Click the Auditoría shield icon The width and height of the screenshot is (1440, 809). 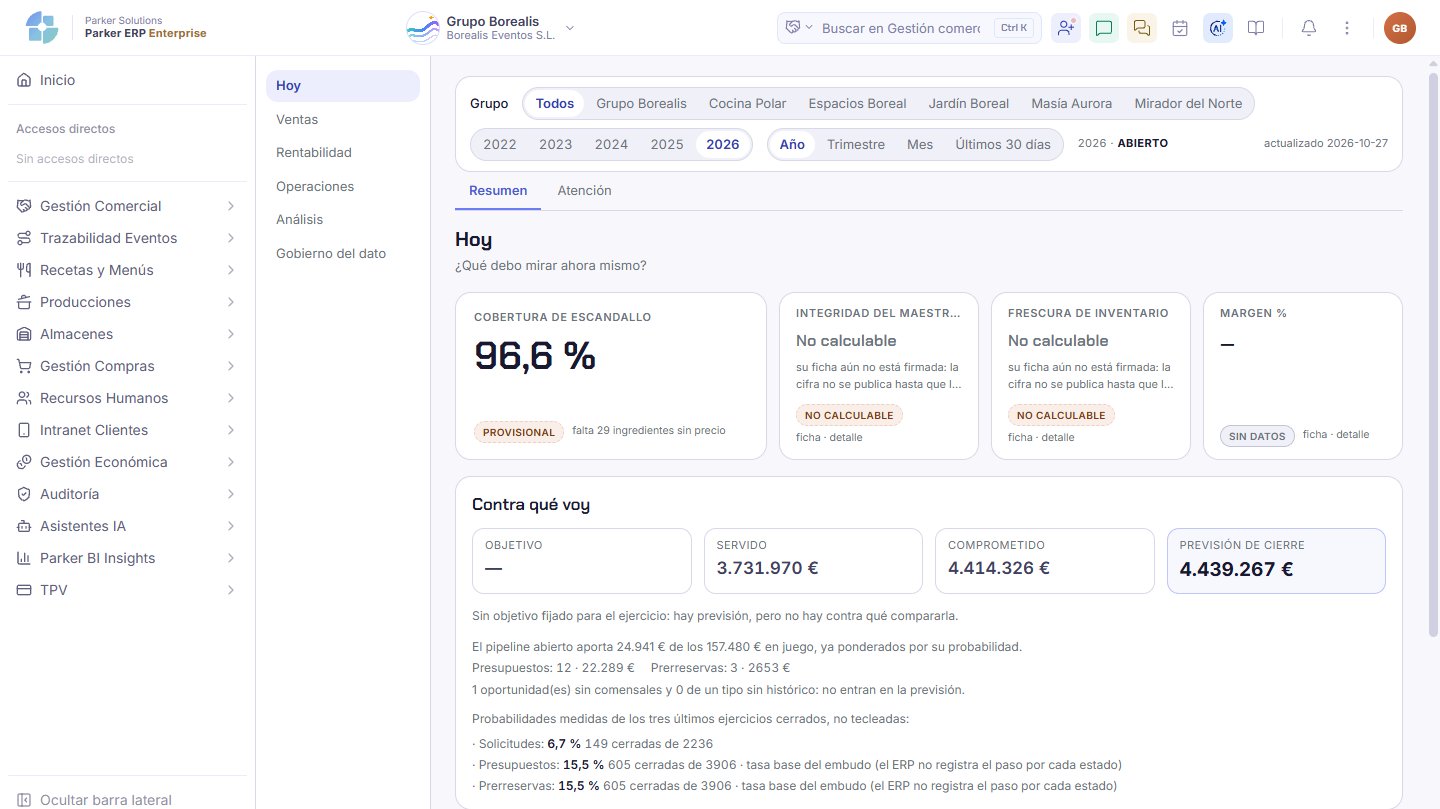pyautogui.click(x=24, y=494)
